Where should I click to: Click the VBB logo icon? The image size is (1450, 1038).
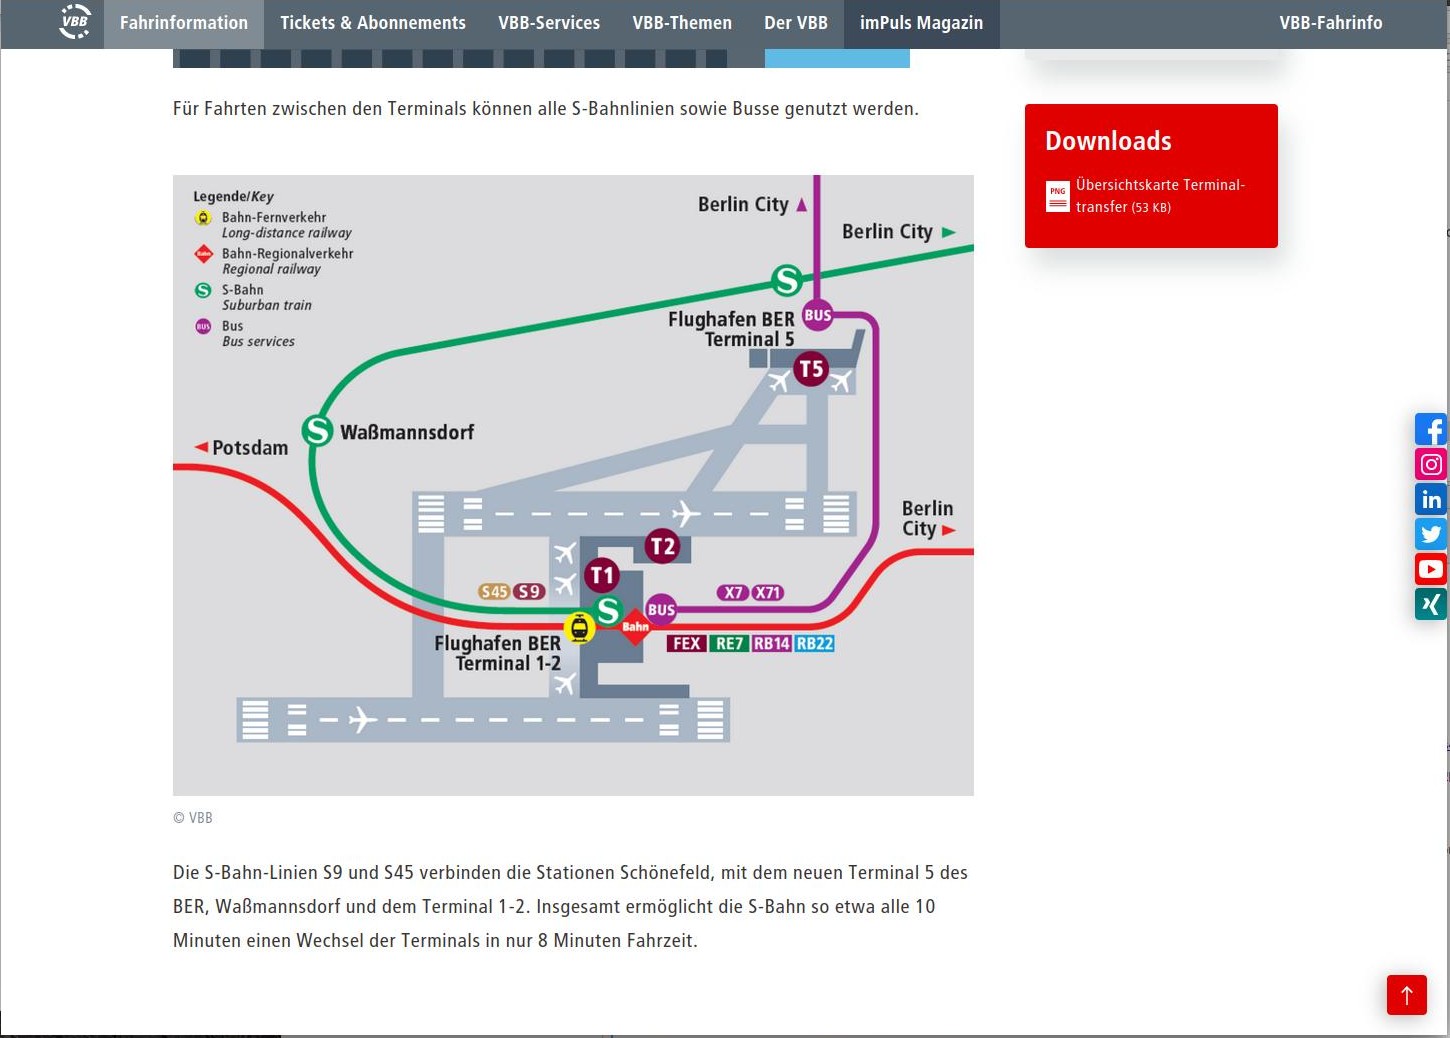point(75,22)
